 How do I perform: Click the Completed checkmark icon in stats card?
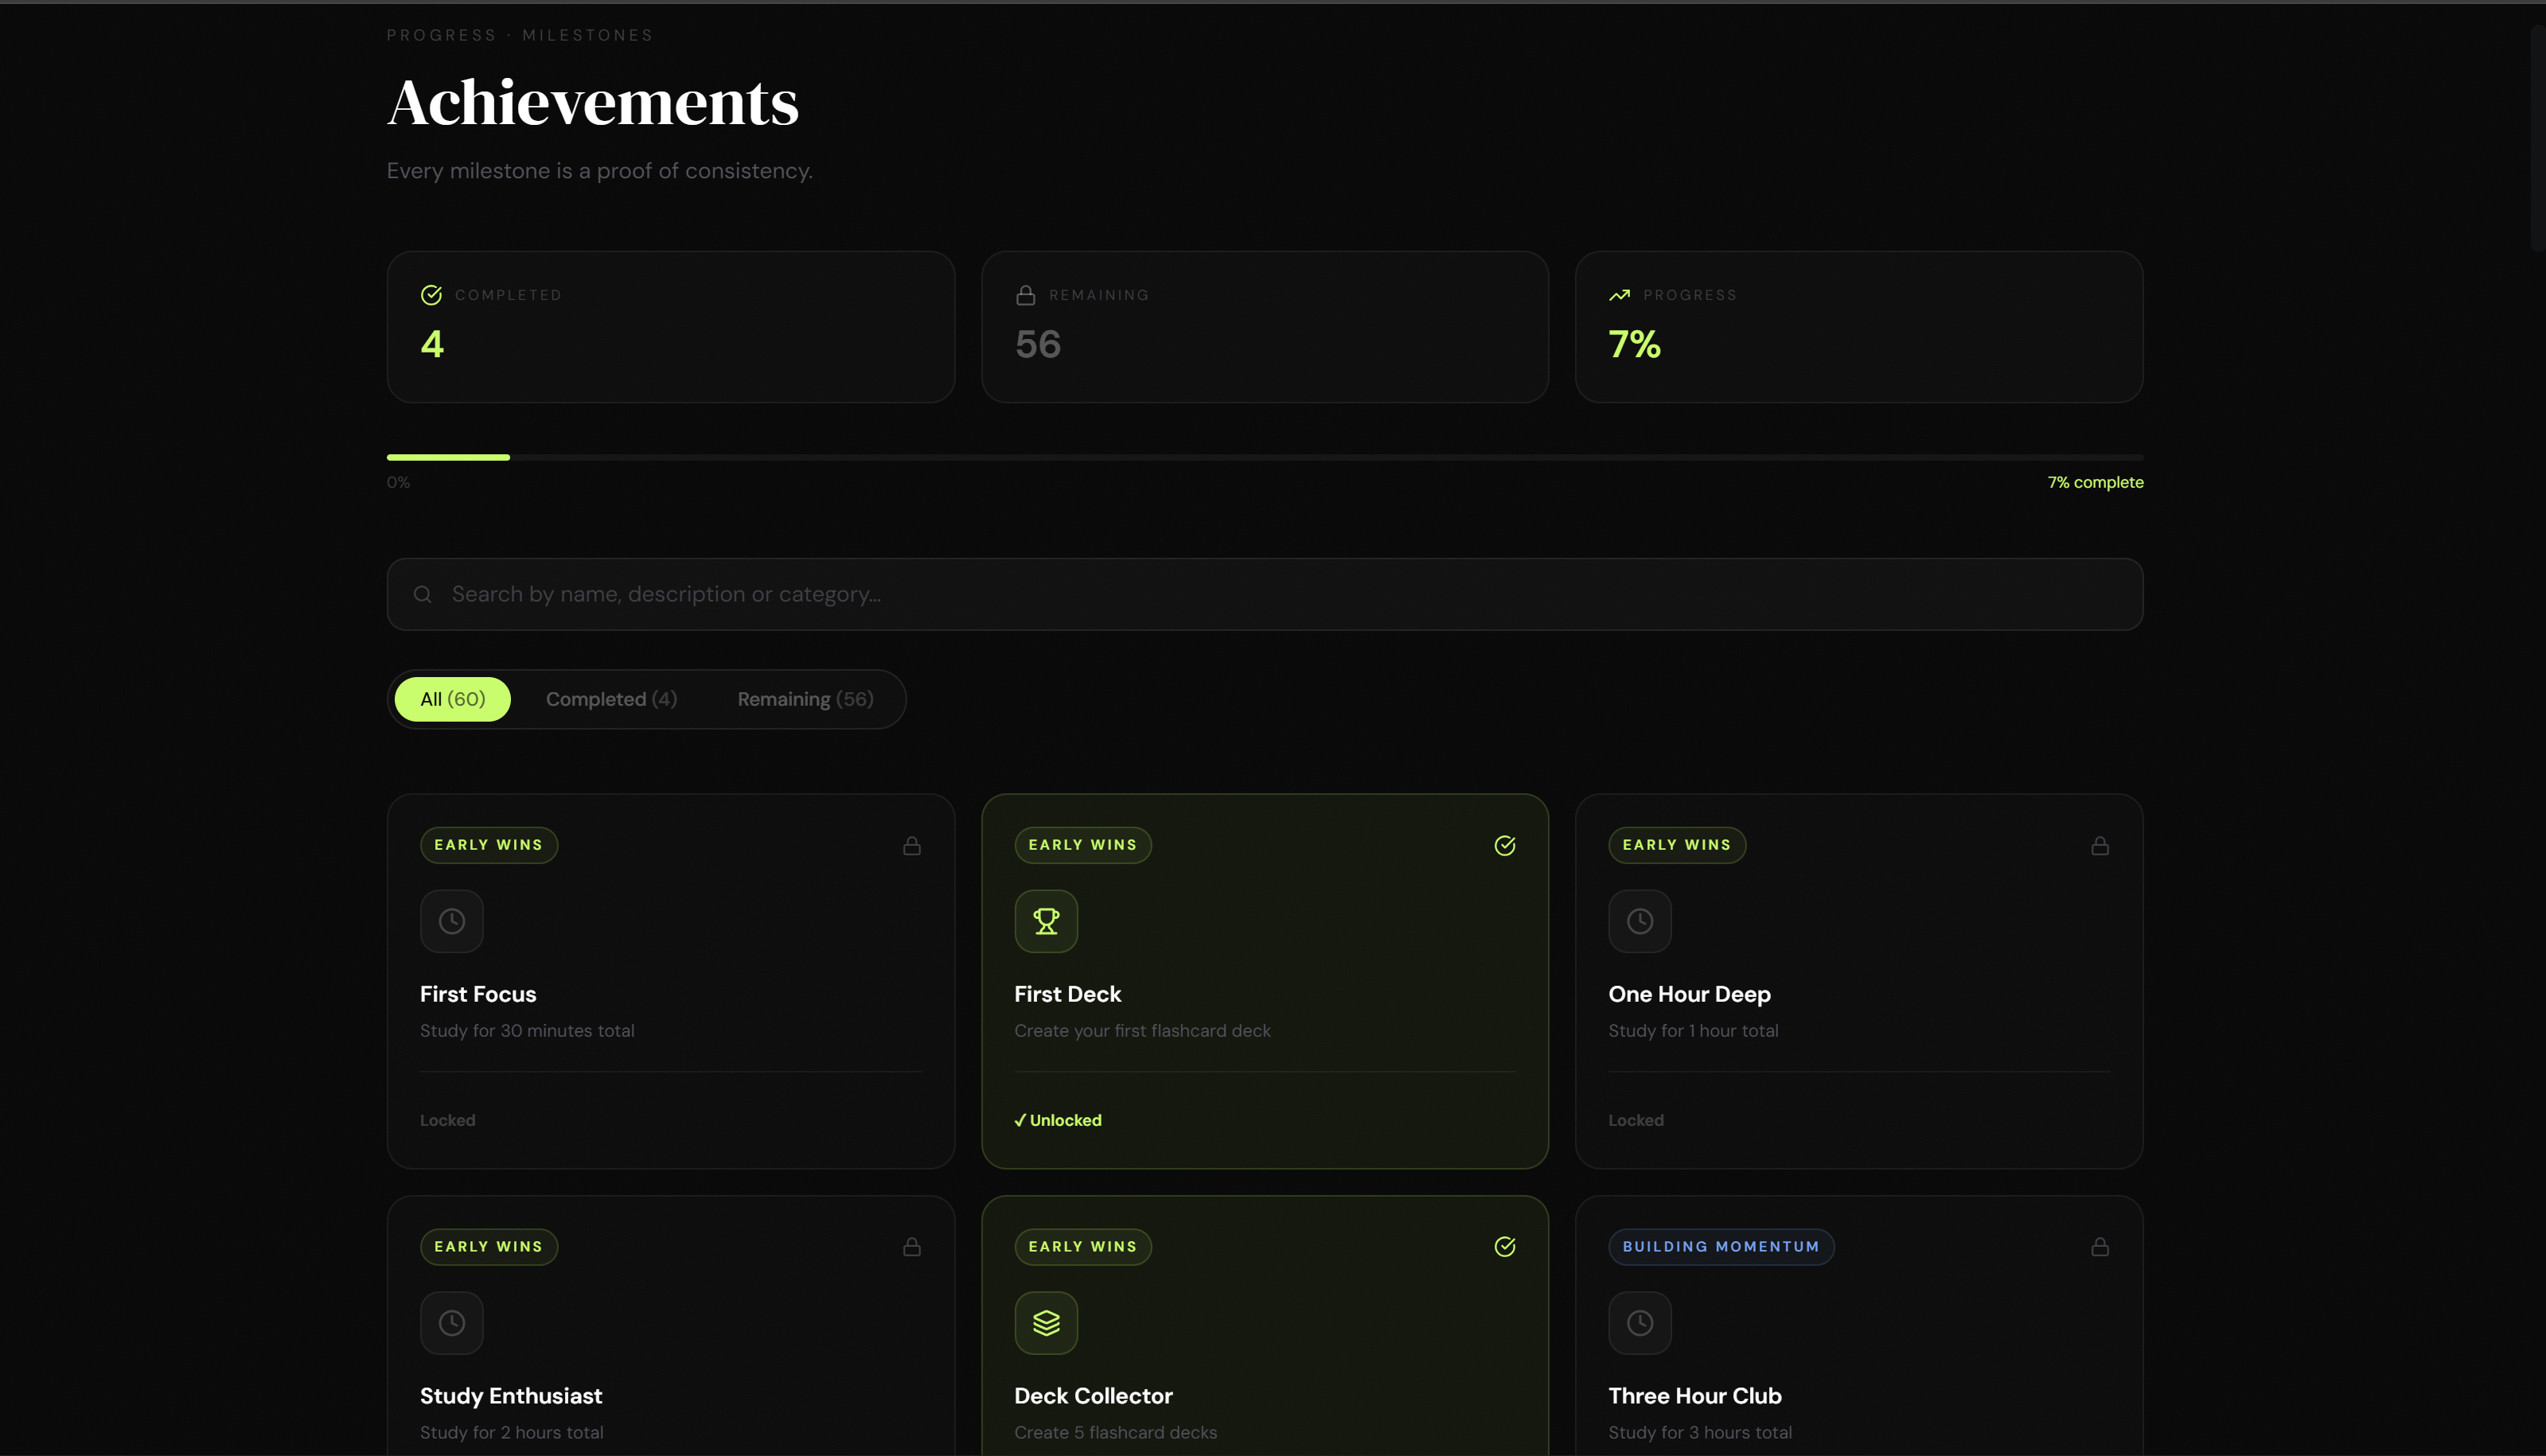click(x=431, y=295)
